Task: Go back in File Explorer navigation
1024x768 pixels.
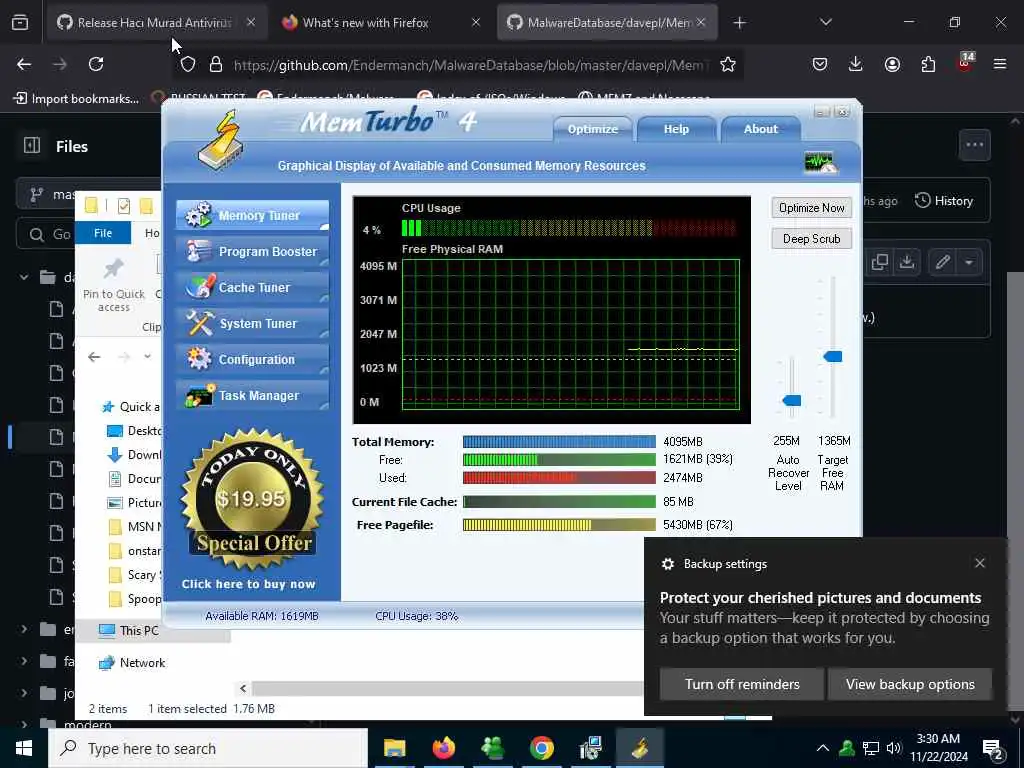Action: point(94,357)
